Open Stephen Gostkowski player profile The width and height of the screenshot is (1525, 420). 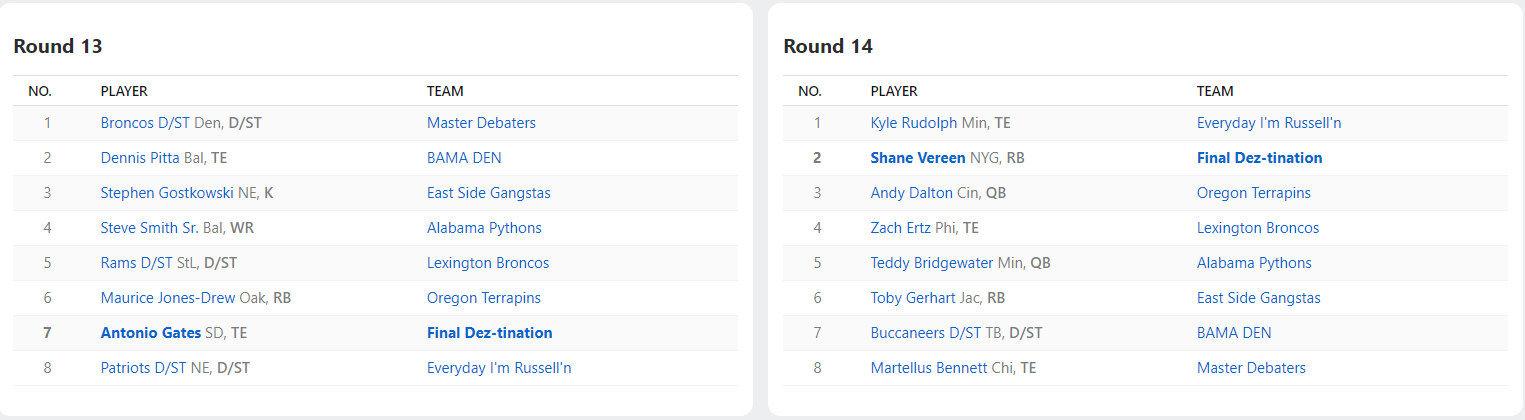coord(167,193)
